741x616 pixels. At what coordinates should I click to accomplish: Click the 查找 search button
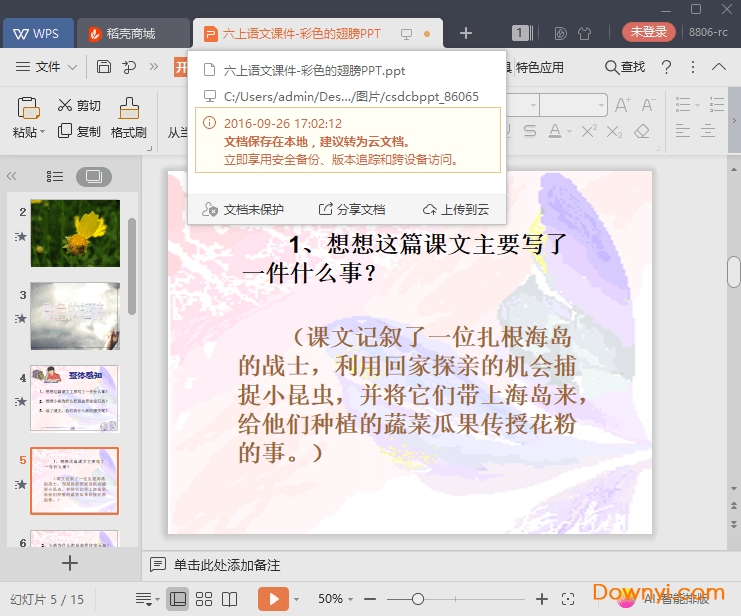pos(625,67)
